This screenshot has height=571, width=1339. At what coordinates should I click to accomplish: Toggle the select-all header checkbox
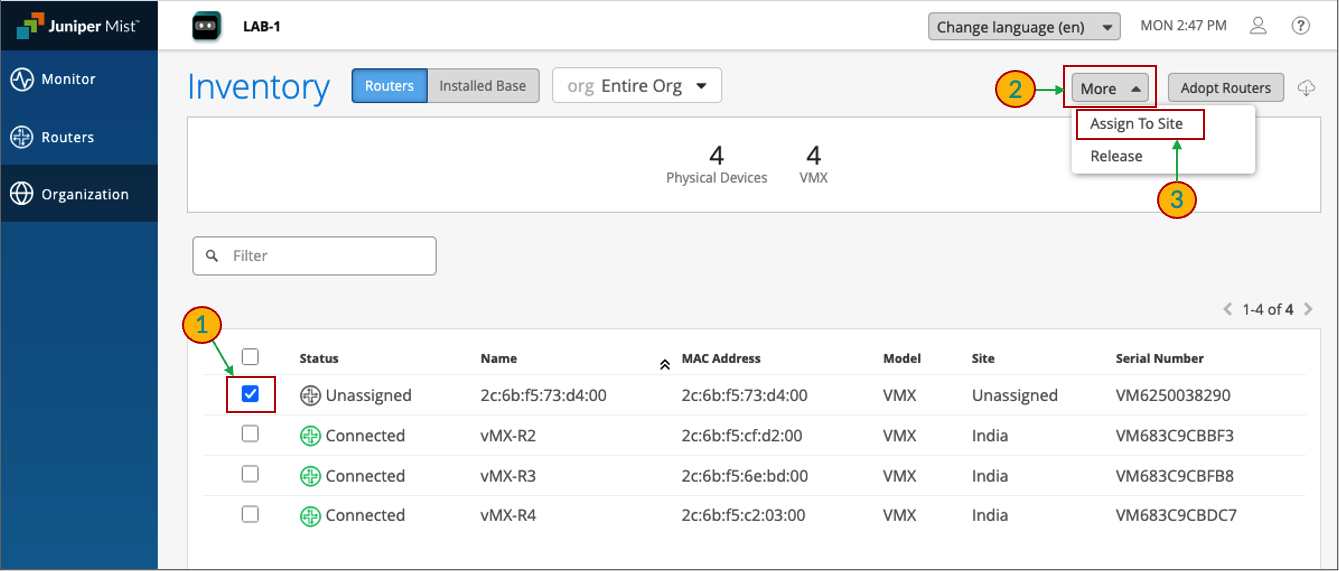coord(250,357)
